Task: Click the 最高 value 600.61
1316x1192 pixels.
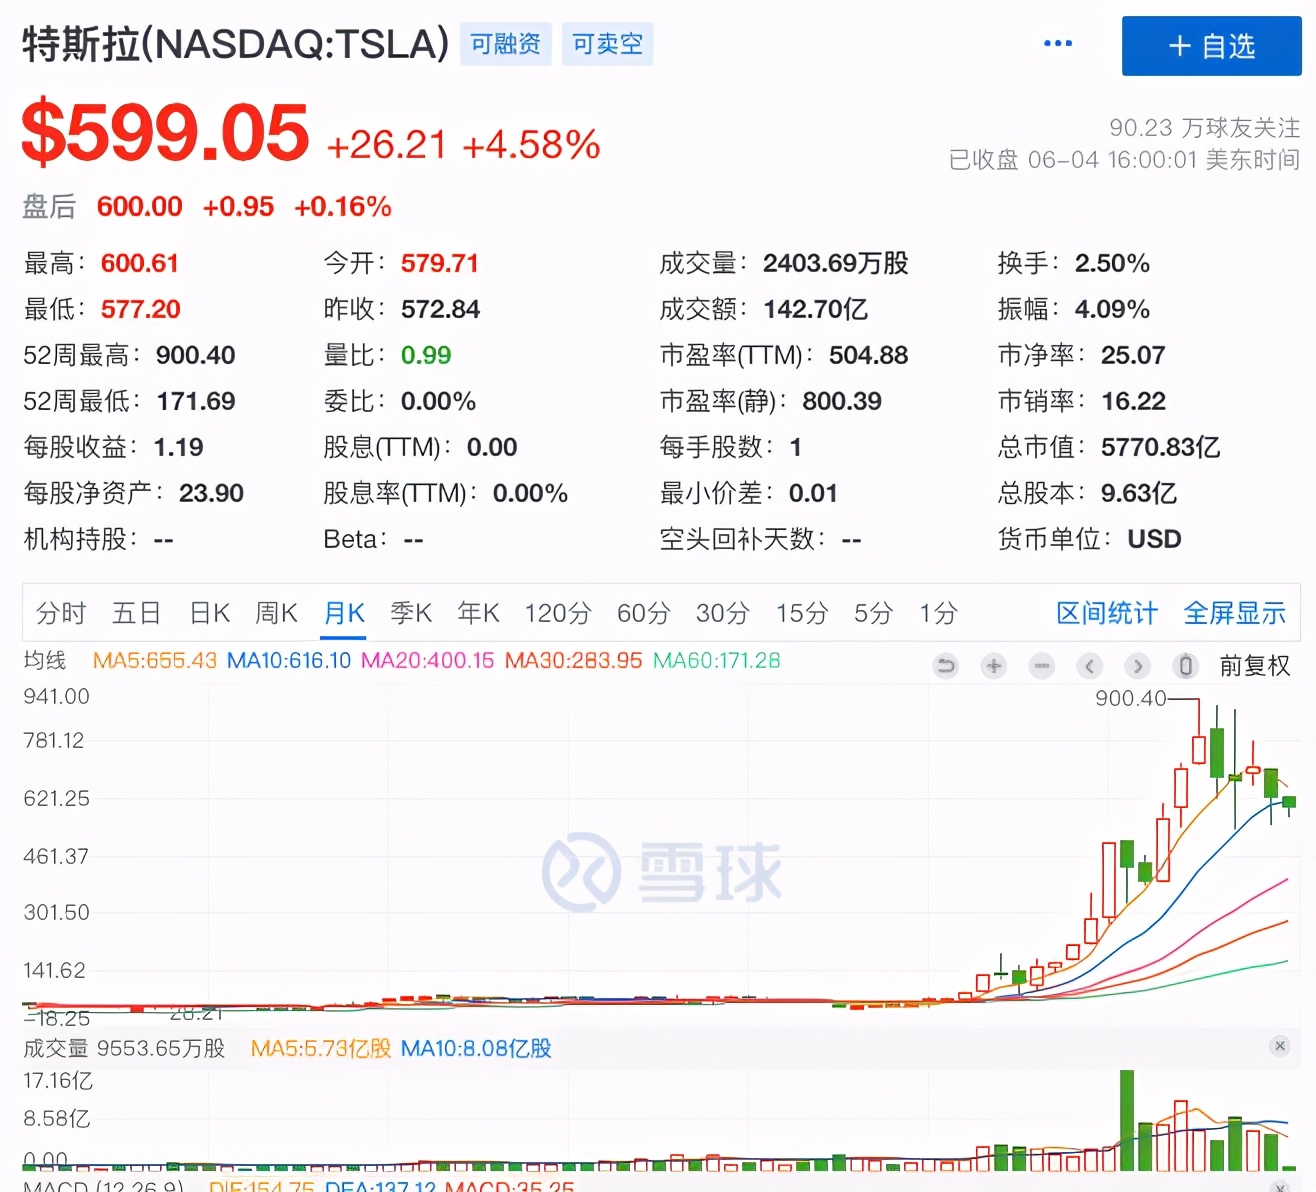Action: coord(139,263)
